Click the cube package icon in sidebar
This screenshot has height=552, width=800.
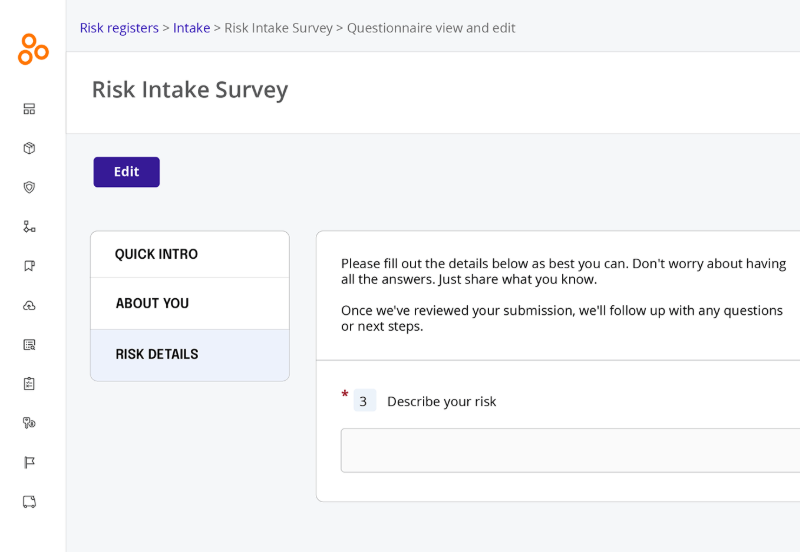point(29,148)
